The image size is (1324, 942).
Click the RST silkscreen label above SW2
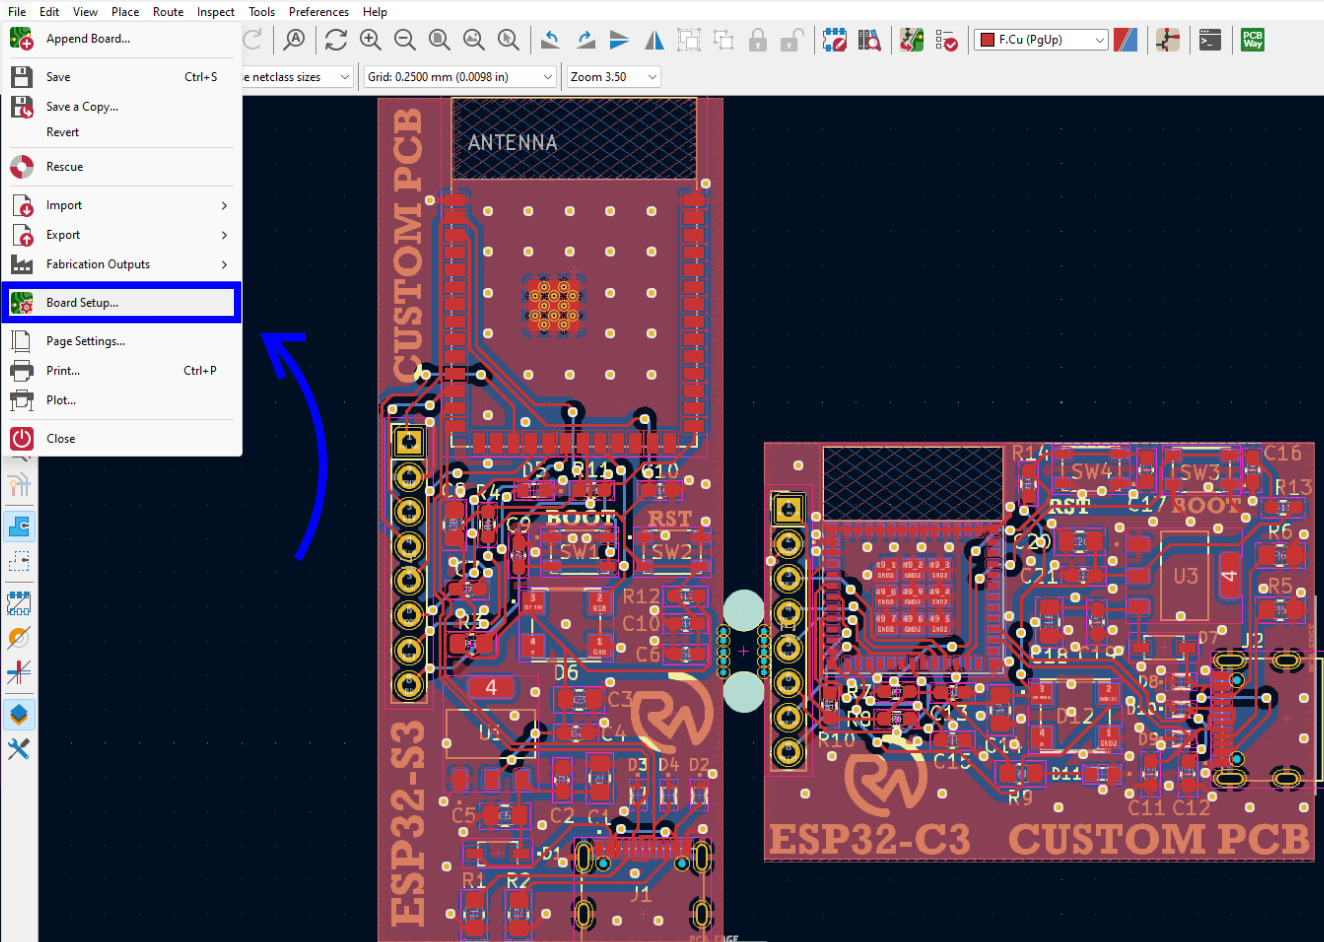(669, 519)
